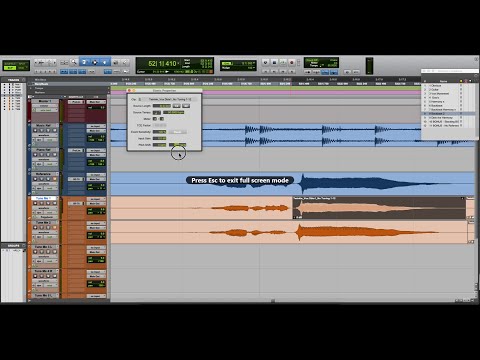Image resolution: width=480 pixels, height=360 pixels.
Task: Open Reference track waveform view selector
Action: pyautogui.click(x=45, y=184)
